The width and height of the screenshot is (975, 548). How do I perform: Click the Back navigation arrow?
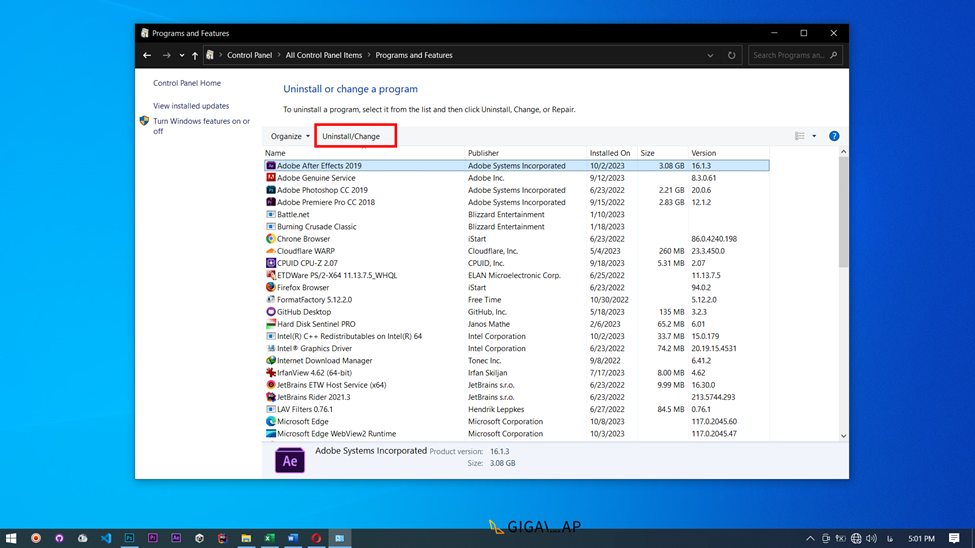pos(147,55)
